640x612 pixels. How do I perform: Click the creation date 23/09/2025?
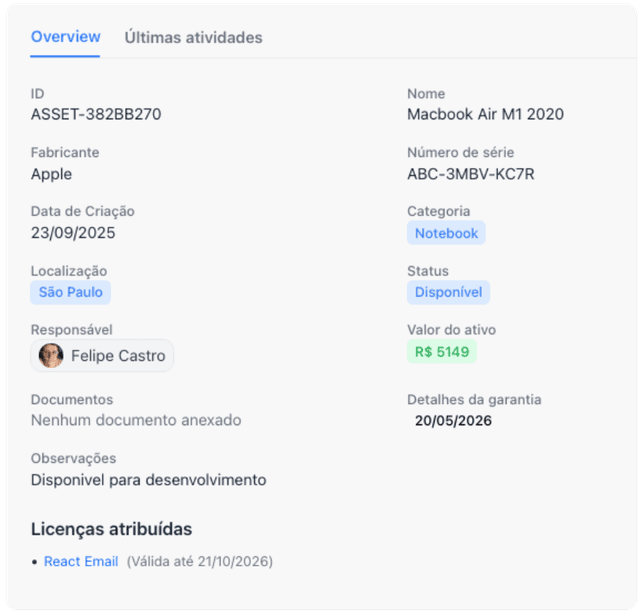click(x=73, y=233)
